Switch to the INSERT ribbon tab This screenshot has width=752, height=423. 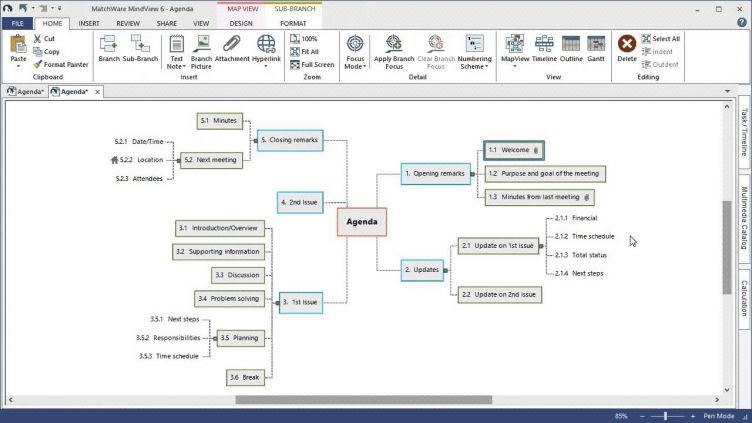89,23
